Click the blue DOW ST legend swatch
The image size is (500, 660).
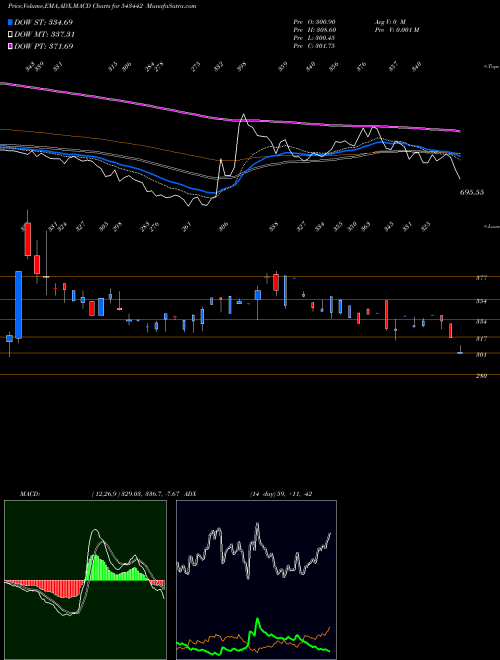10,22
